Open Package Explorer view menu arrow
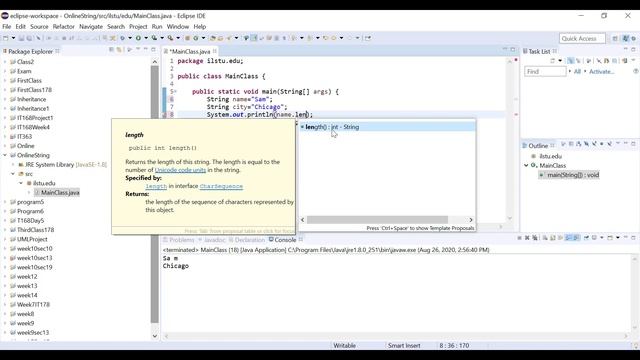The height and width of the screenshot is (360, 640). click(138, 49)
